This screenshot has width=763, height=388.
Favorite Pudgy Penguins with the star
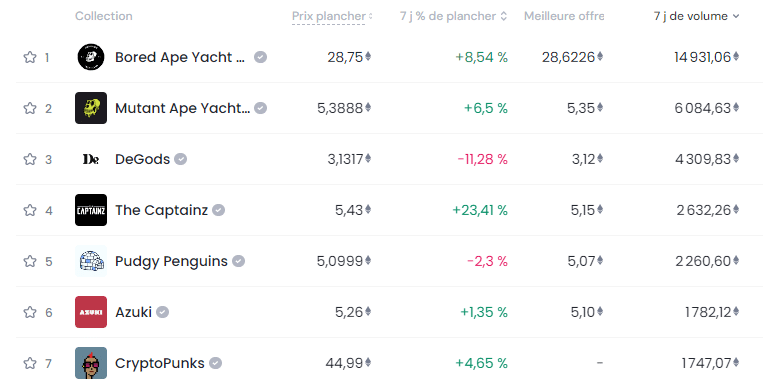[x=30, y=261]
